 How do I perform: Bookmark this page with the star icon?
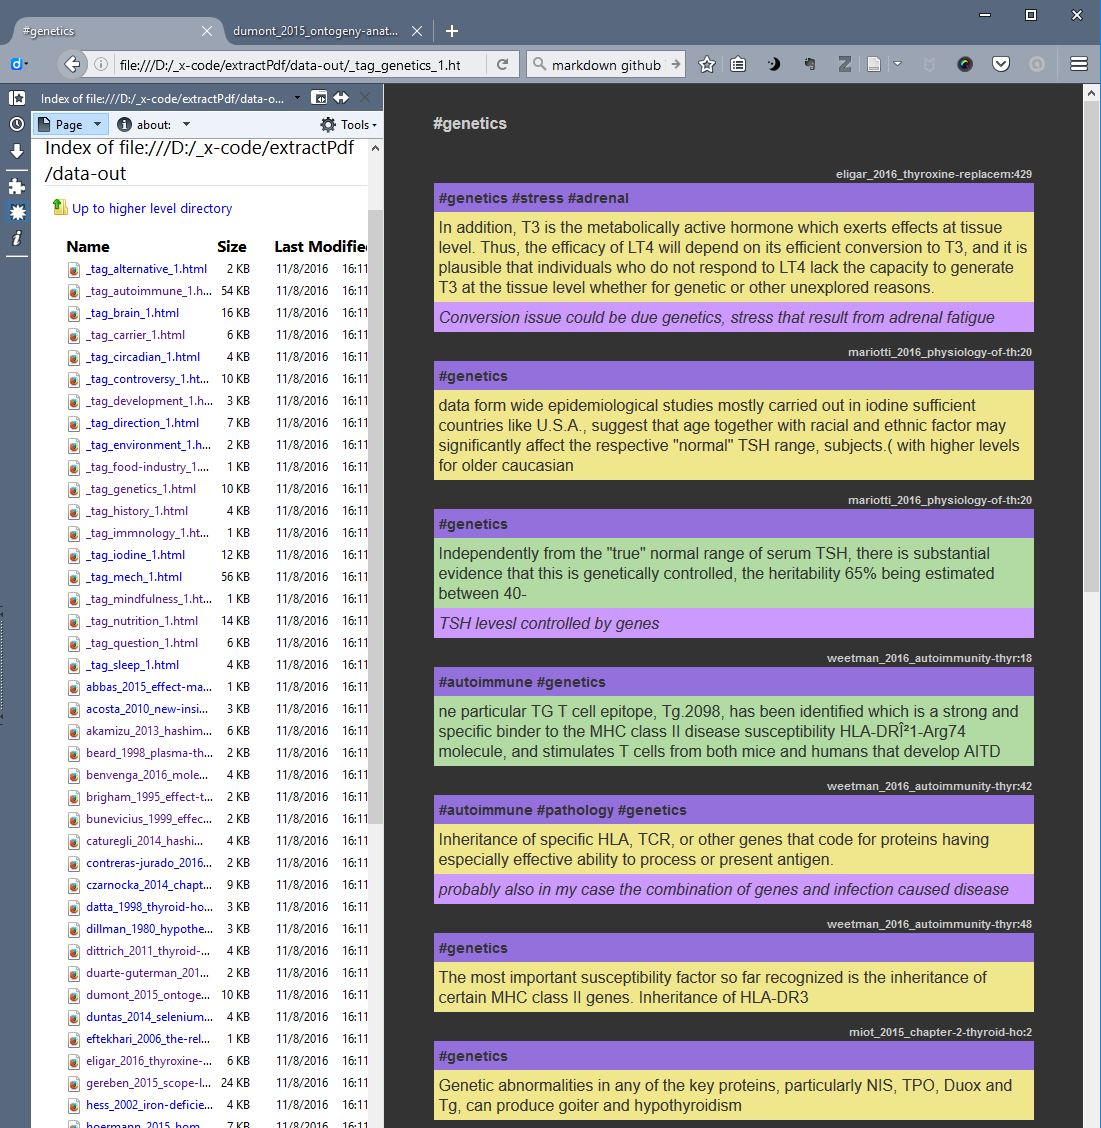[x=707, y=65]
